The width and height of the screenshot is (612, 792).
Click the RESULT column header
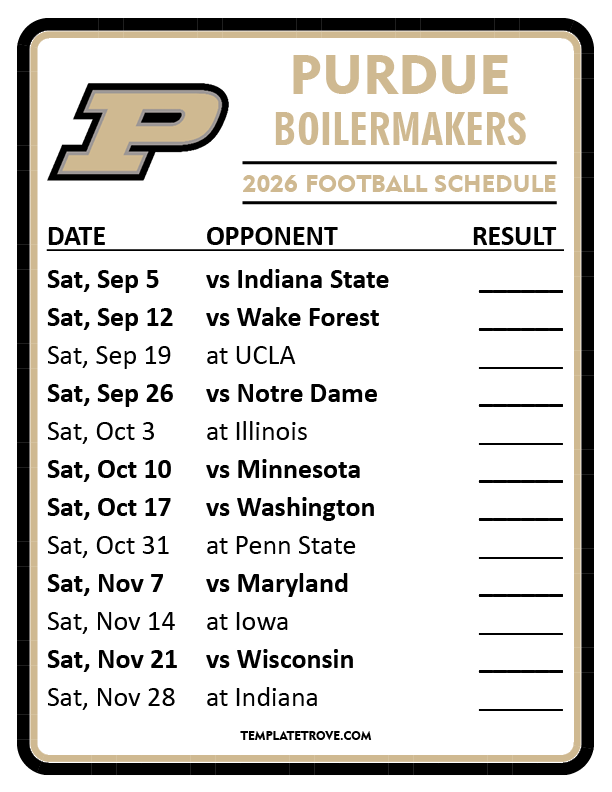[514, 236]
